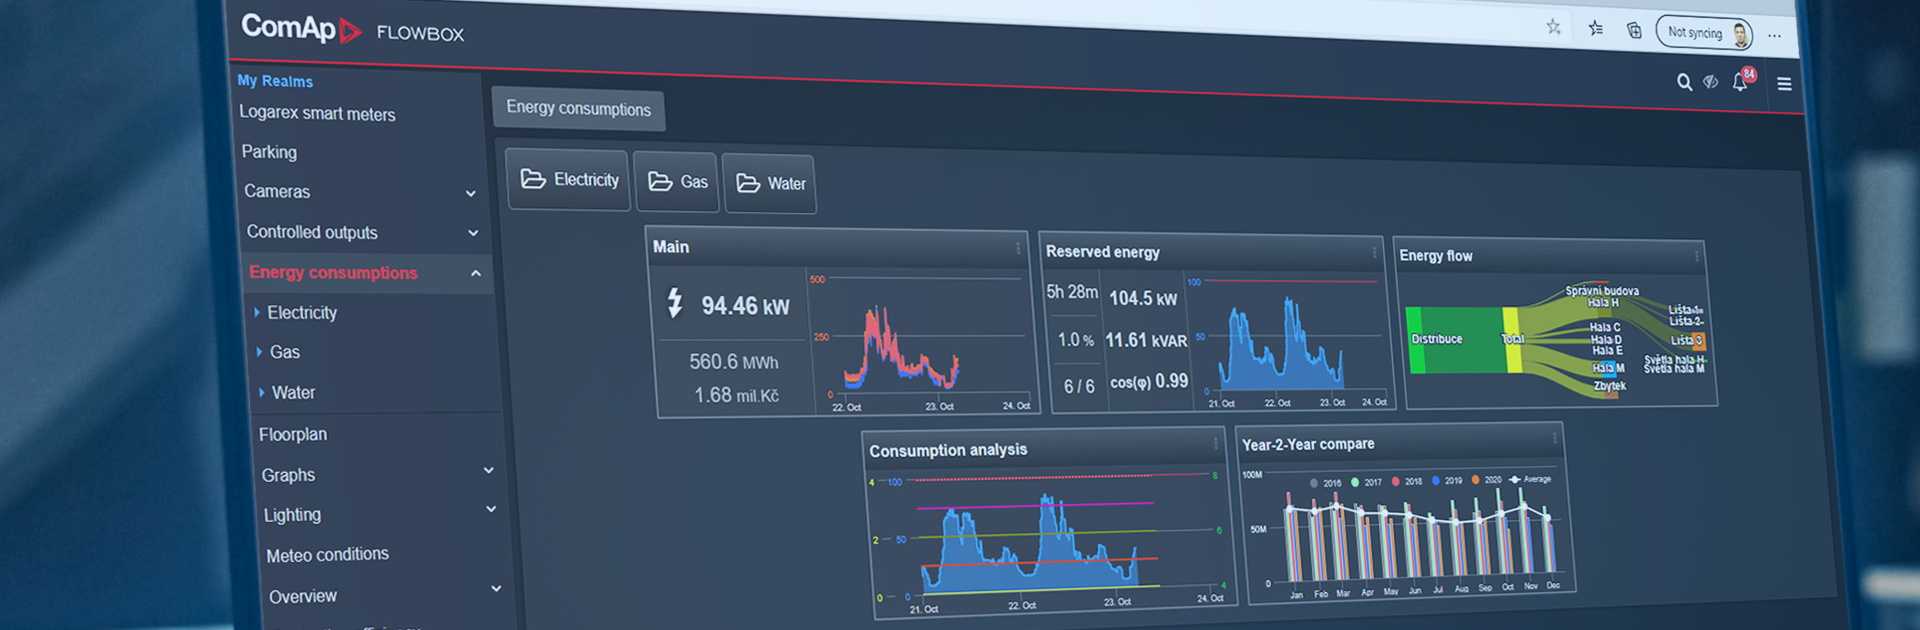This screenshot has height=630, width=1920.
Task: Click the cos(φ) 0.99 value
Action: pyautogui.click(x=1149, y=382)
